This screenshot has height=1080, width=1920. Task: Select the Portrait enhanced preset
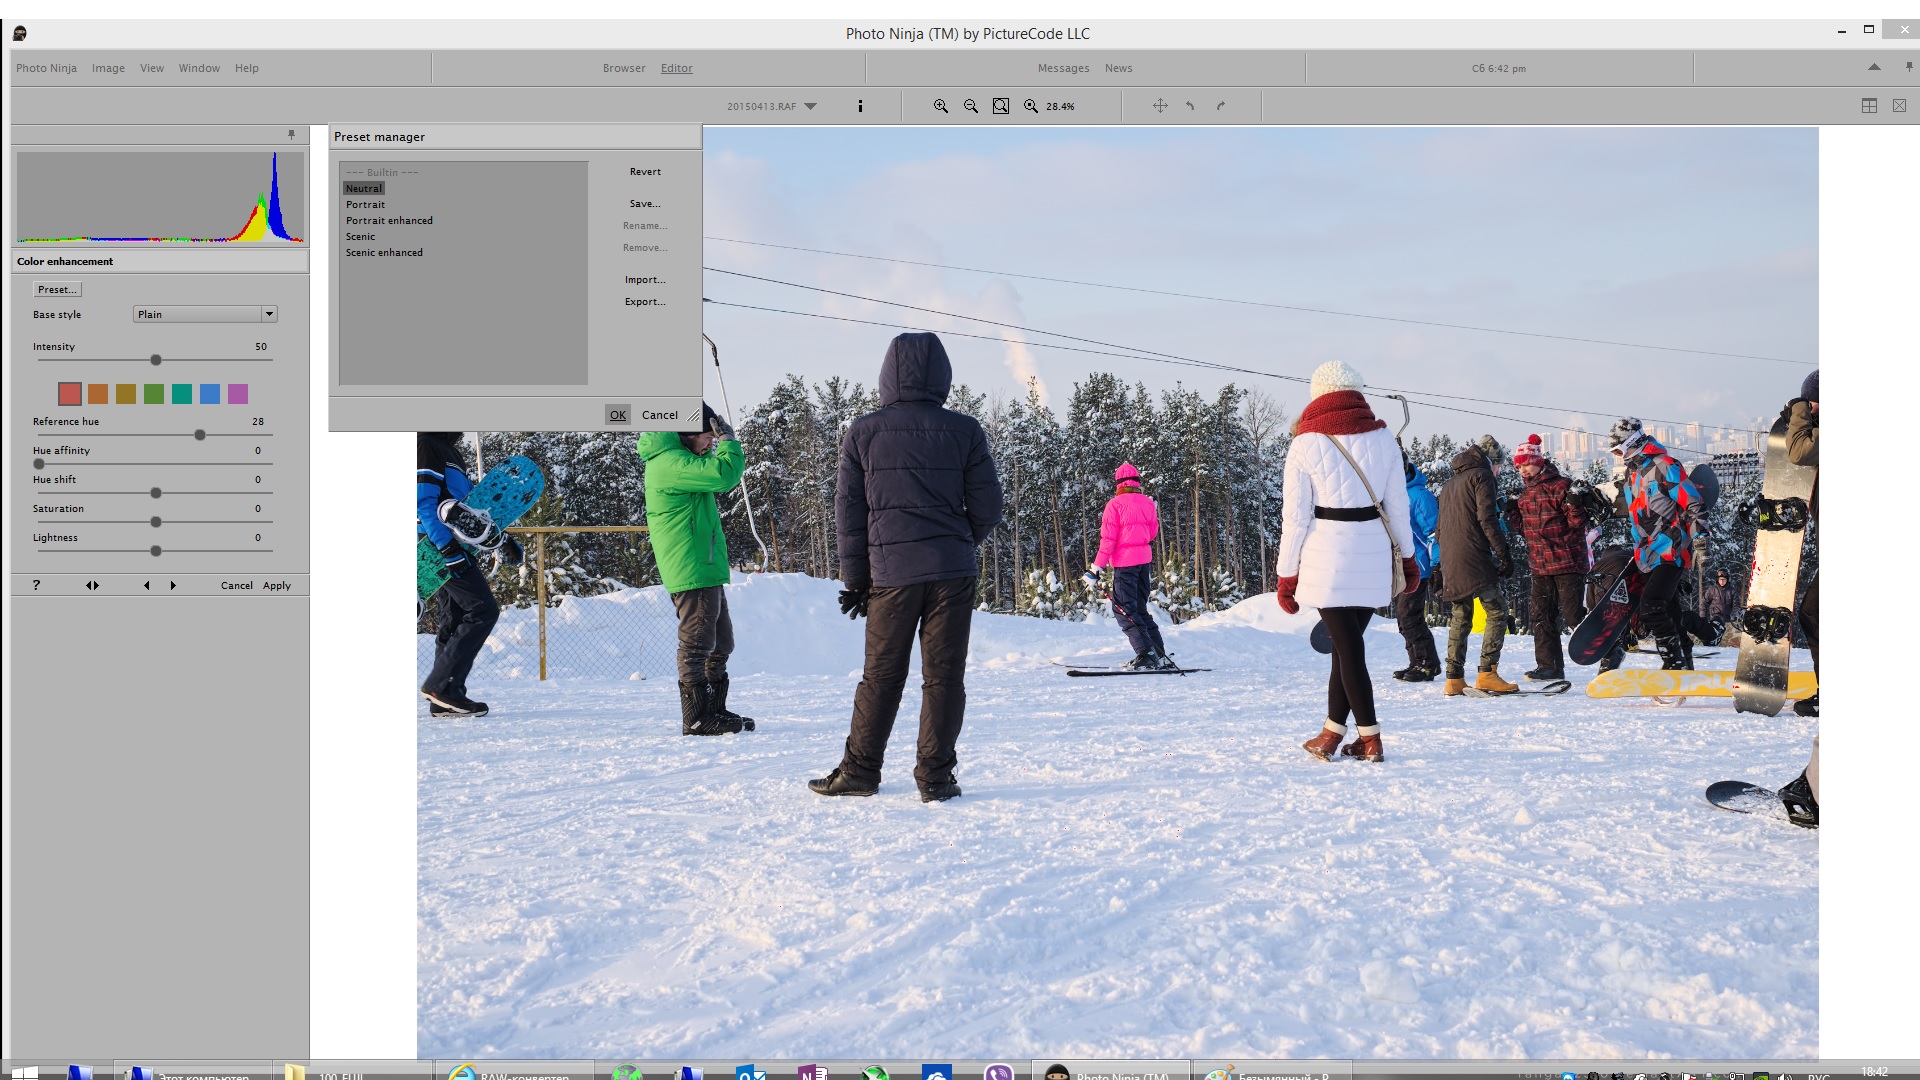389,220
